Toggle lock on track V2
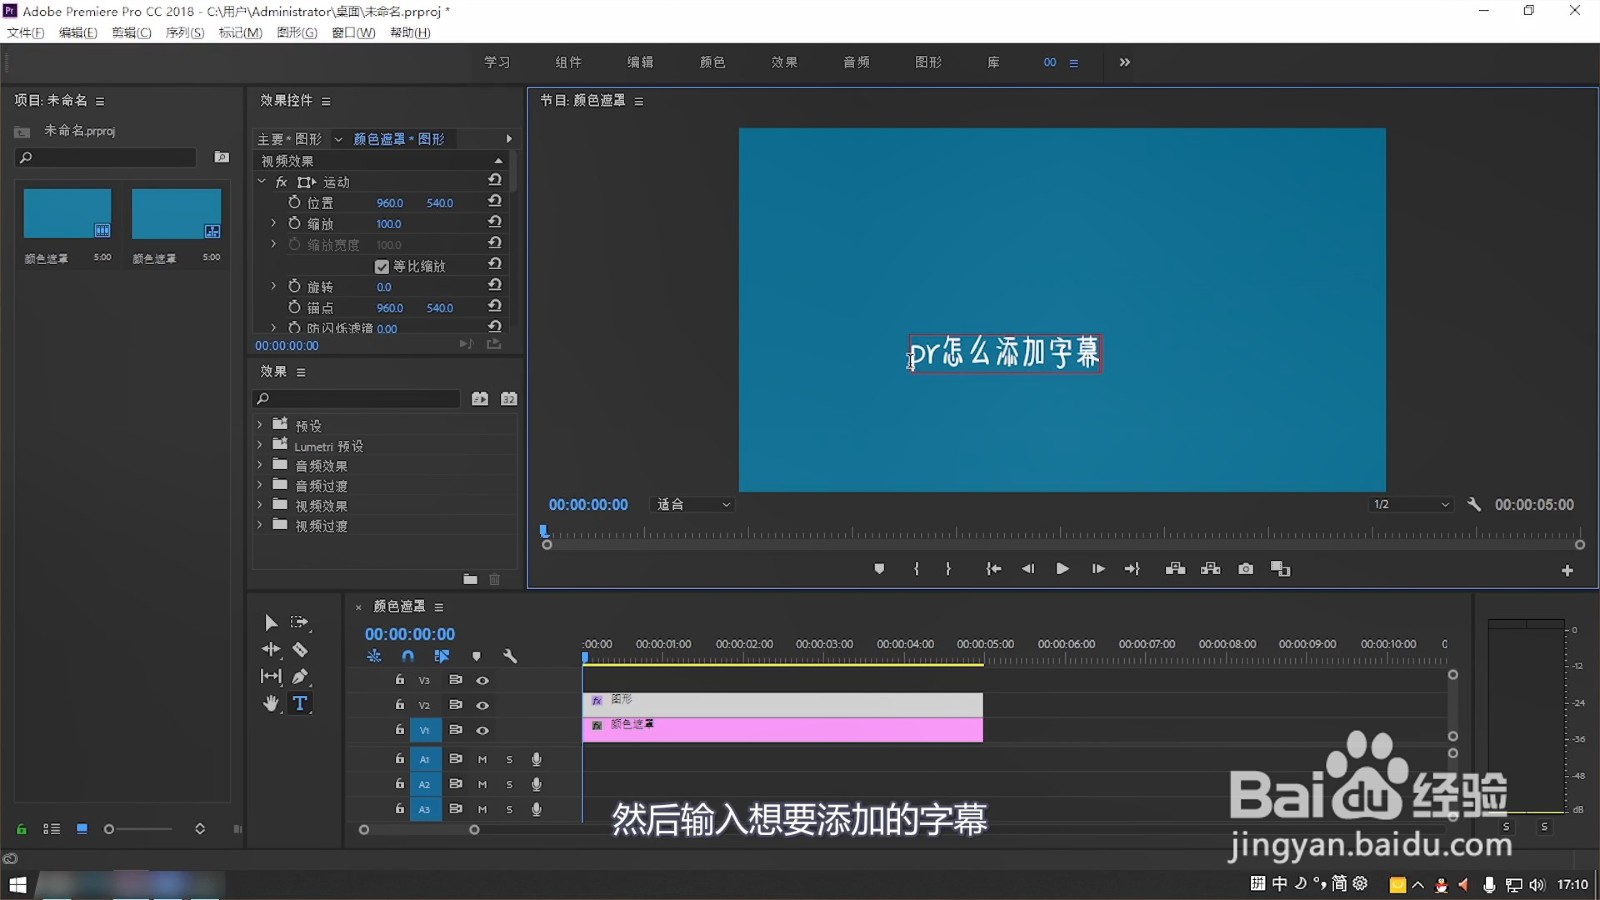The image size is (1600, 900). pos(400,705)
